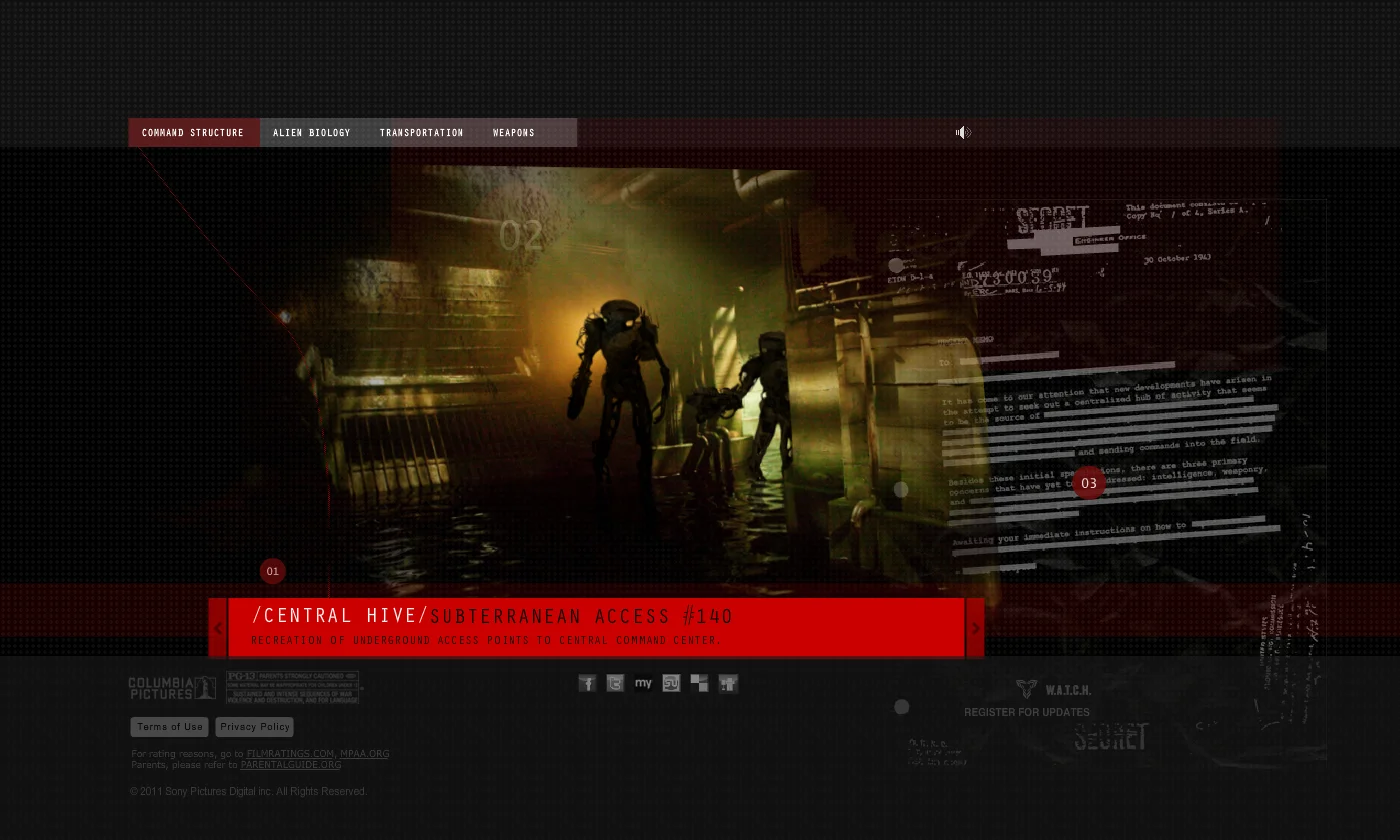Viewport: 1400px width, 840px height.
Task: Select the MySpace share icon
Action: (643, 683)
